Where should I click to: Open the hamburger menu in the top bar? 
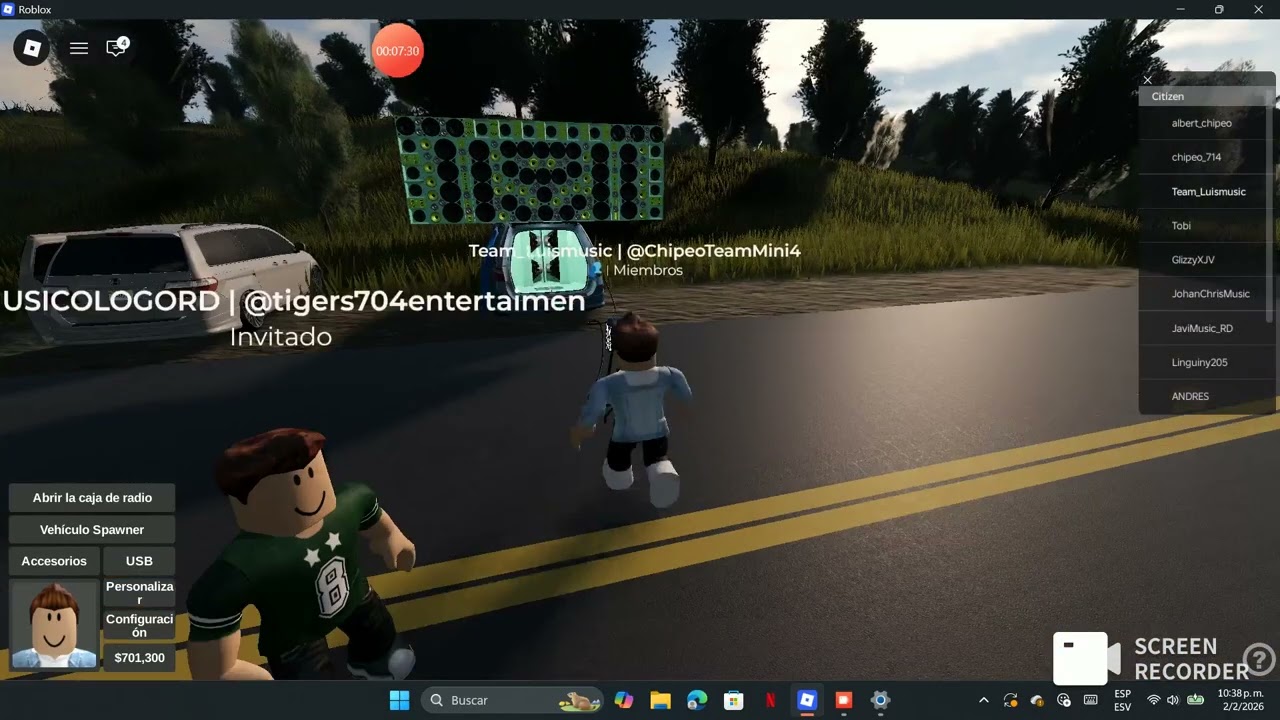pyautogui.click(x=79, y=48)
